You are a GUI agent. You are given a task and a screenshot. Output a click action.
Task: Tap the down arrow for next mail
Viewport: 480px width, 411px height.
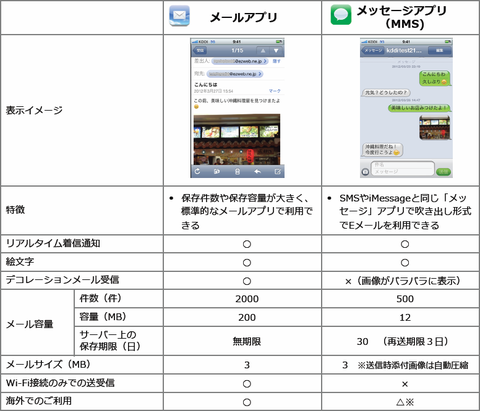pyautogui.click(x=276, y=51)
